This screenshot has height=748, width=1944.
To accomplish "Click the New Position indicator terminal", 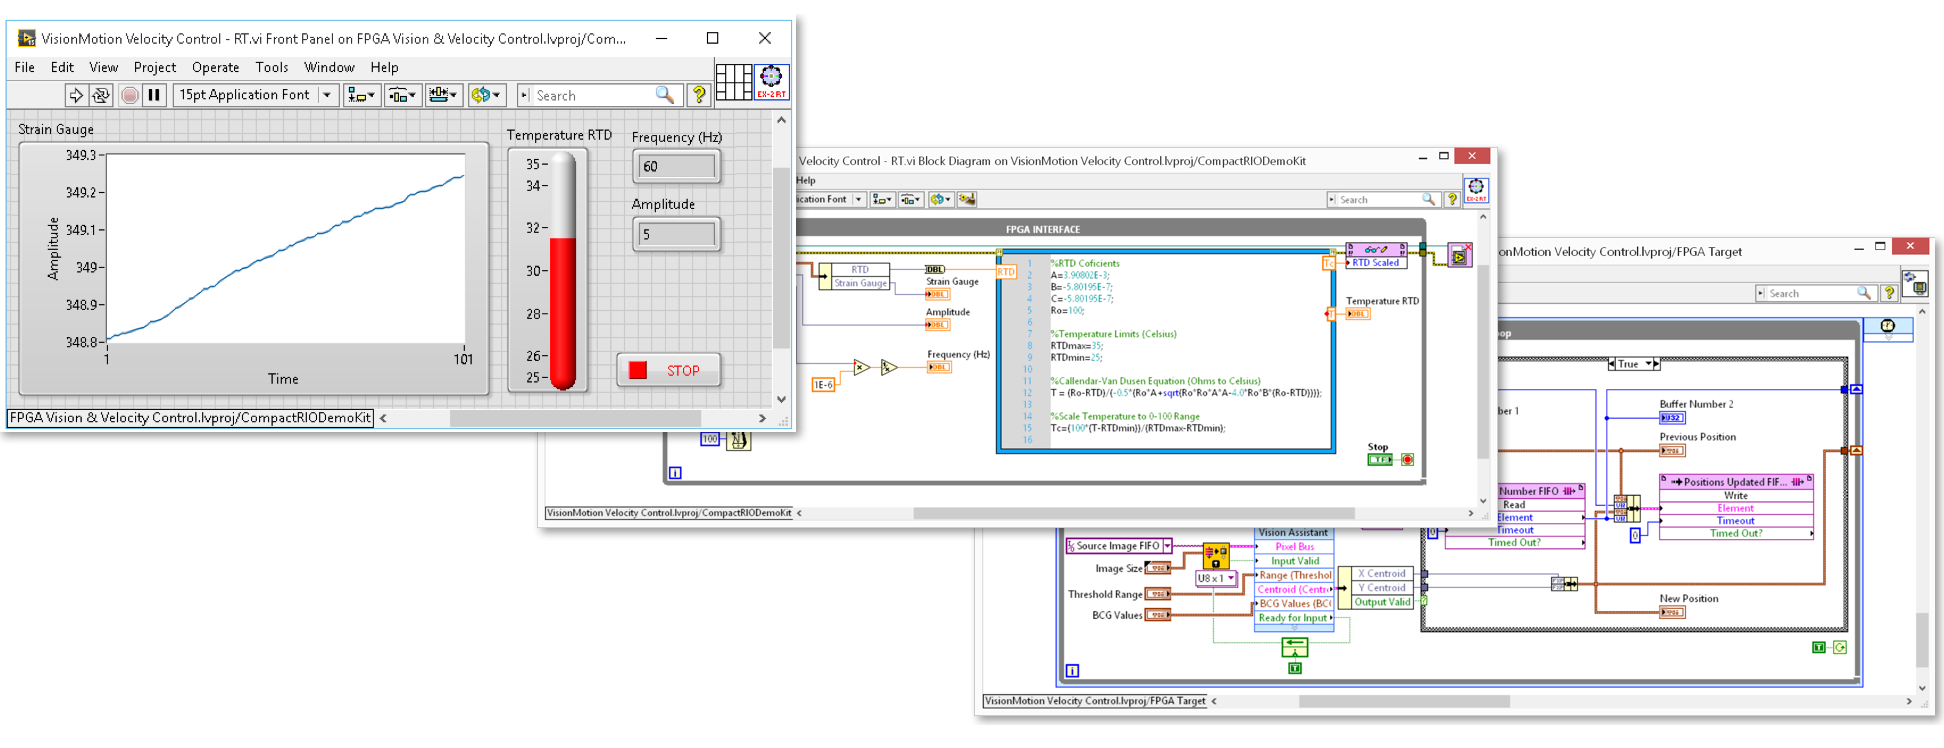I will [1672, 612].
